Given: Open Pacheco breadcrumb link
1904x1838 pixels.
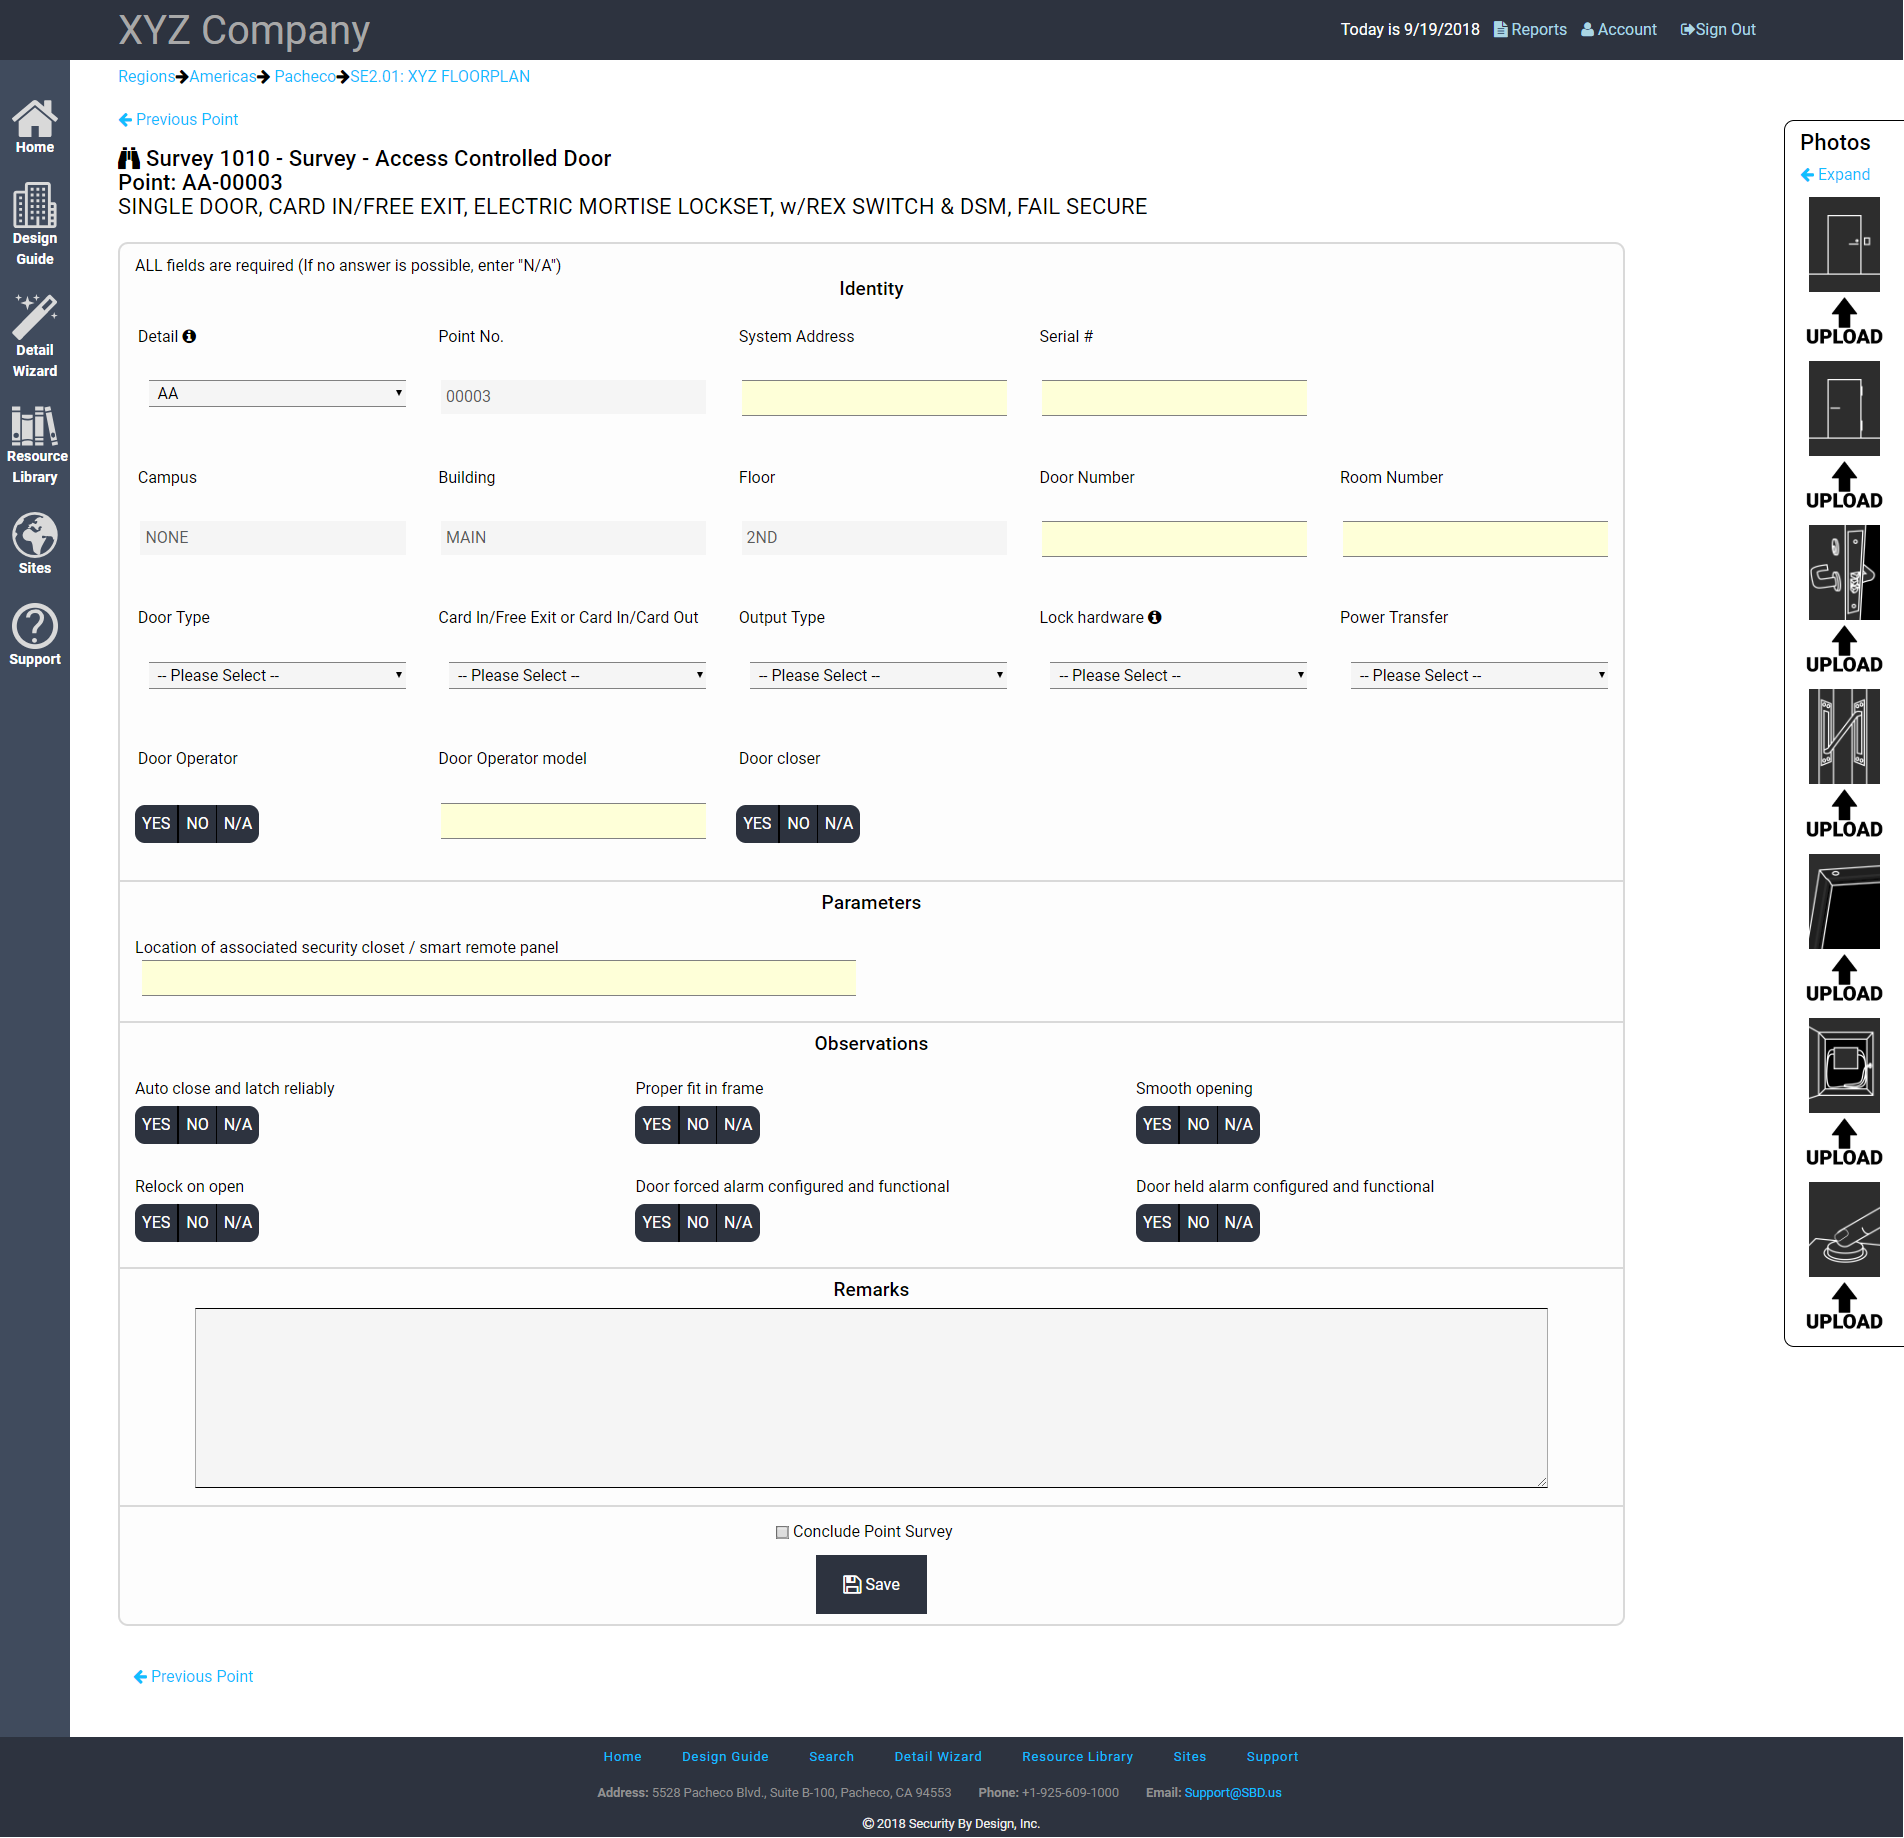Looking at the screenshot, I should tap(305, 76).
